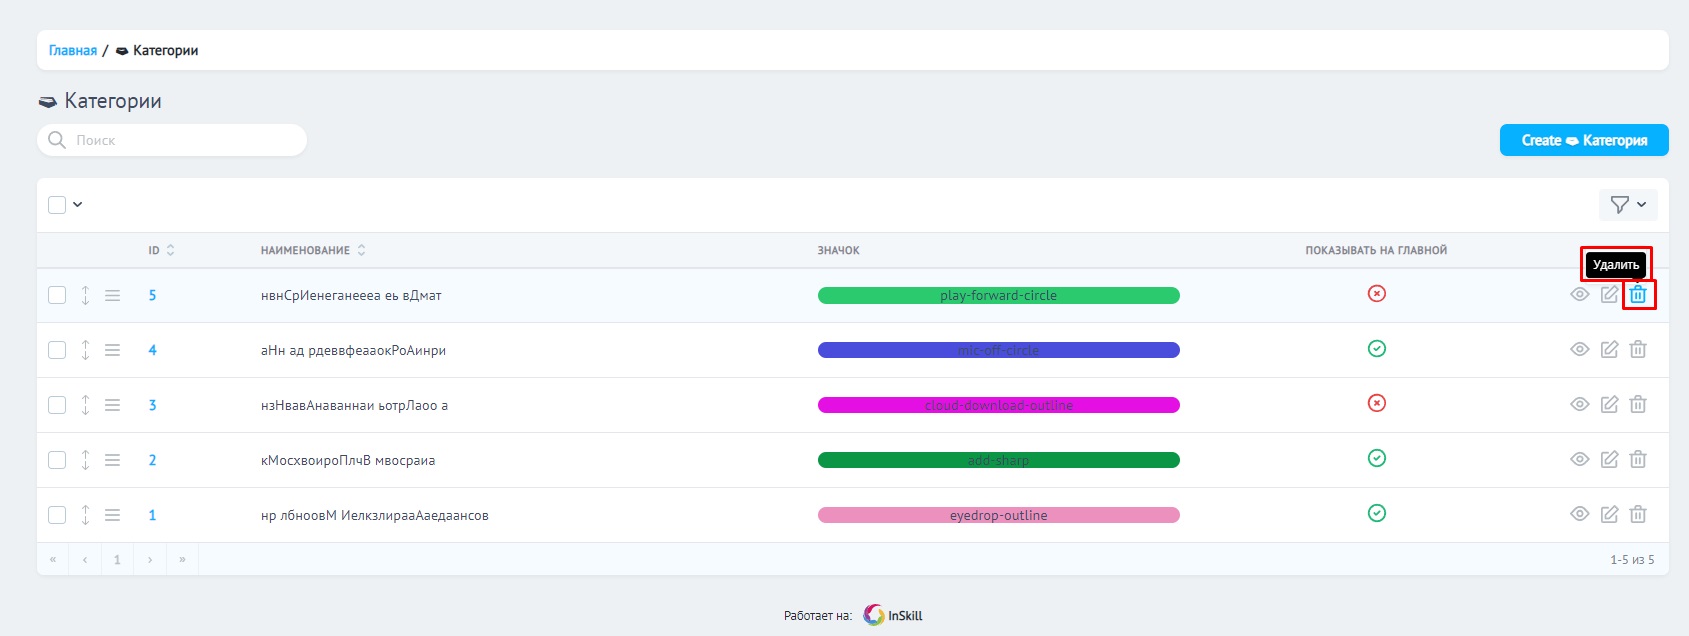This screenshot has width=1689, height=636.
Task: Open the Главная breadcrumb link
Action: [x=73, y=51]
